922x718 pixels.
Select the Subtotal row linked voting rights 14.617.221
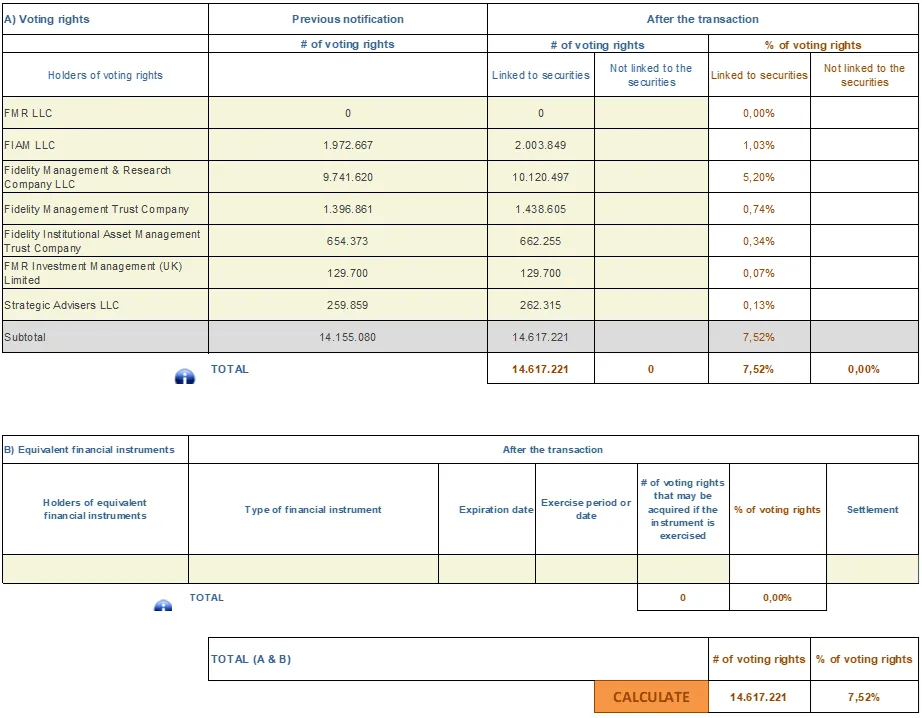pos(541,337)
